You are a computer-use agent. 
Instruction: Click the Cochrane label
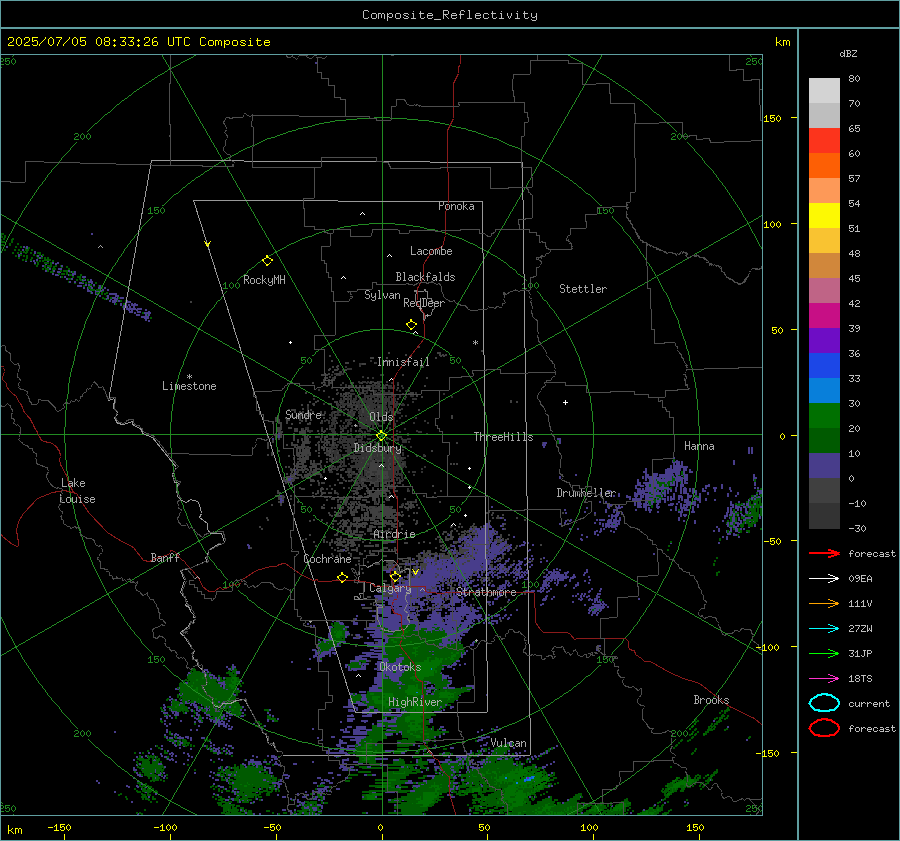tap(327, 559)
